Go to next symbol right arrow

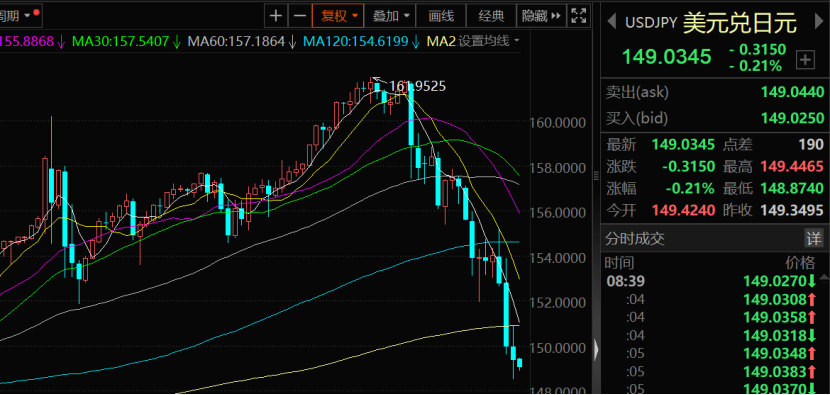pyautogui.click(x=816, y=22)
